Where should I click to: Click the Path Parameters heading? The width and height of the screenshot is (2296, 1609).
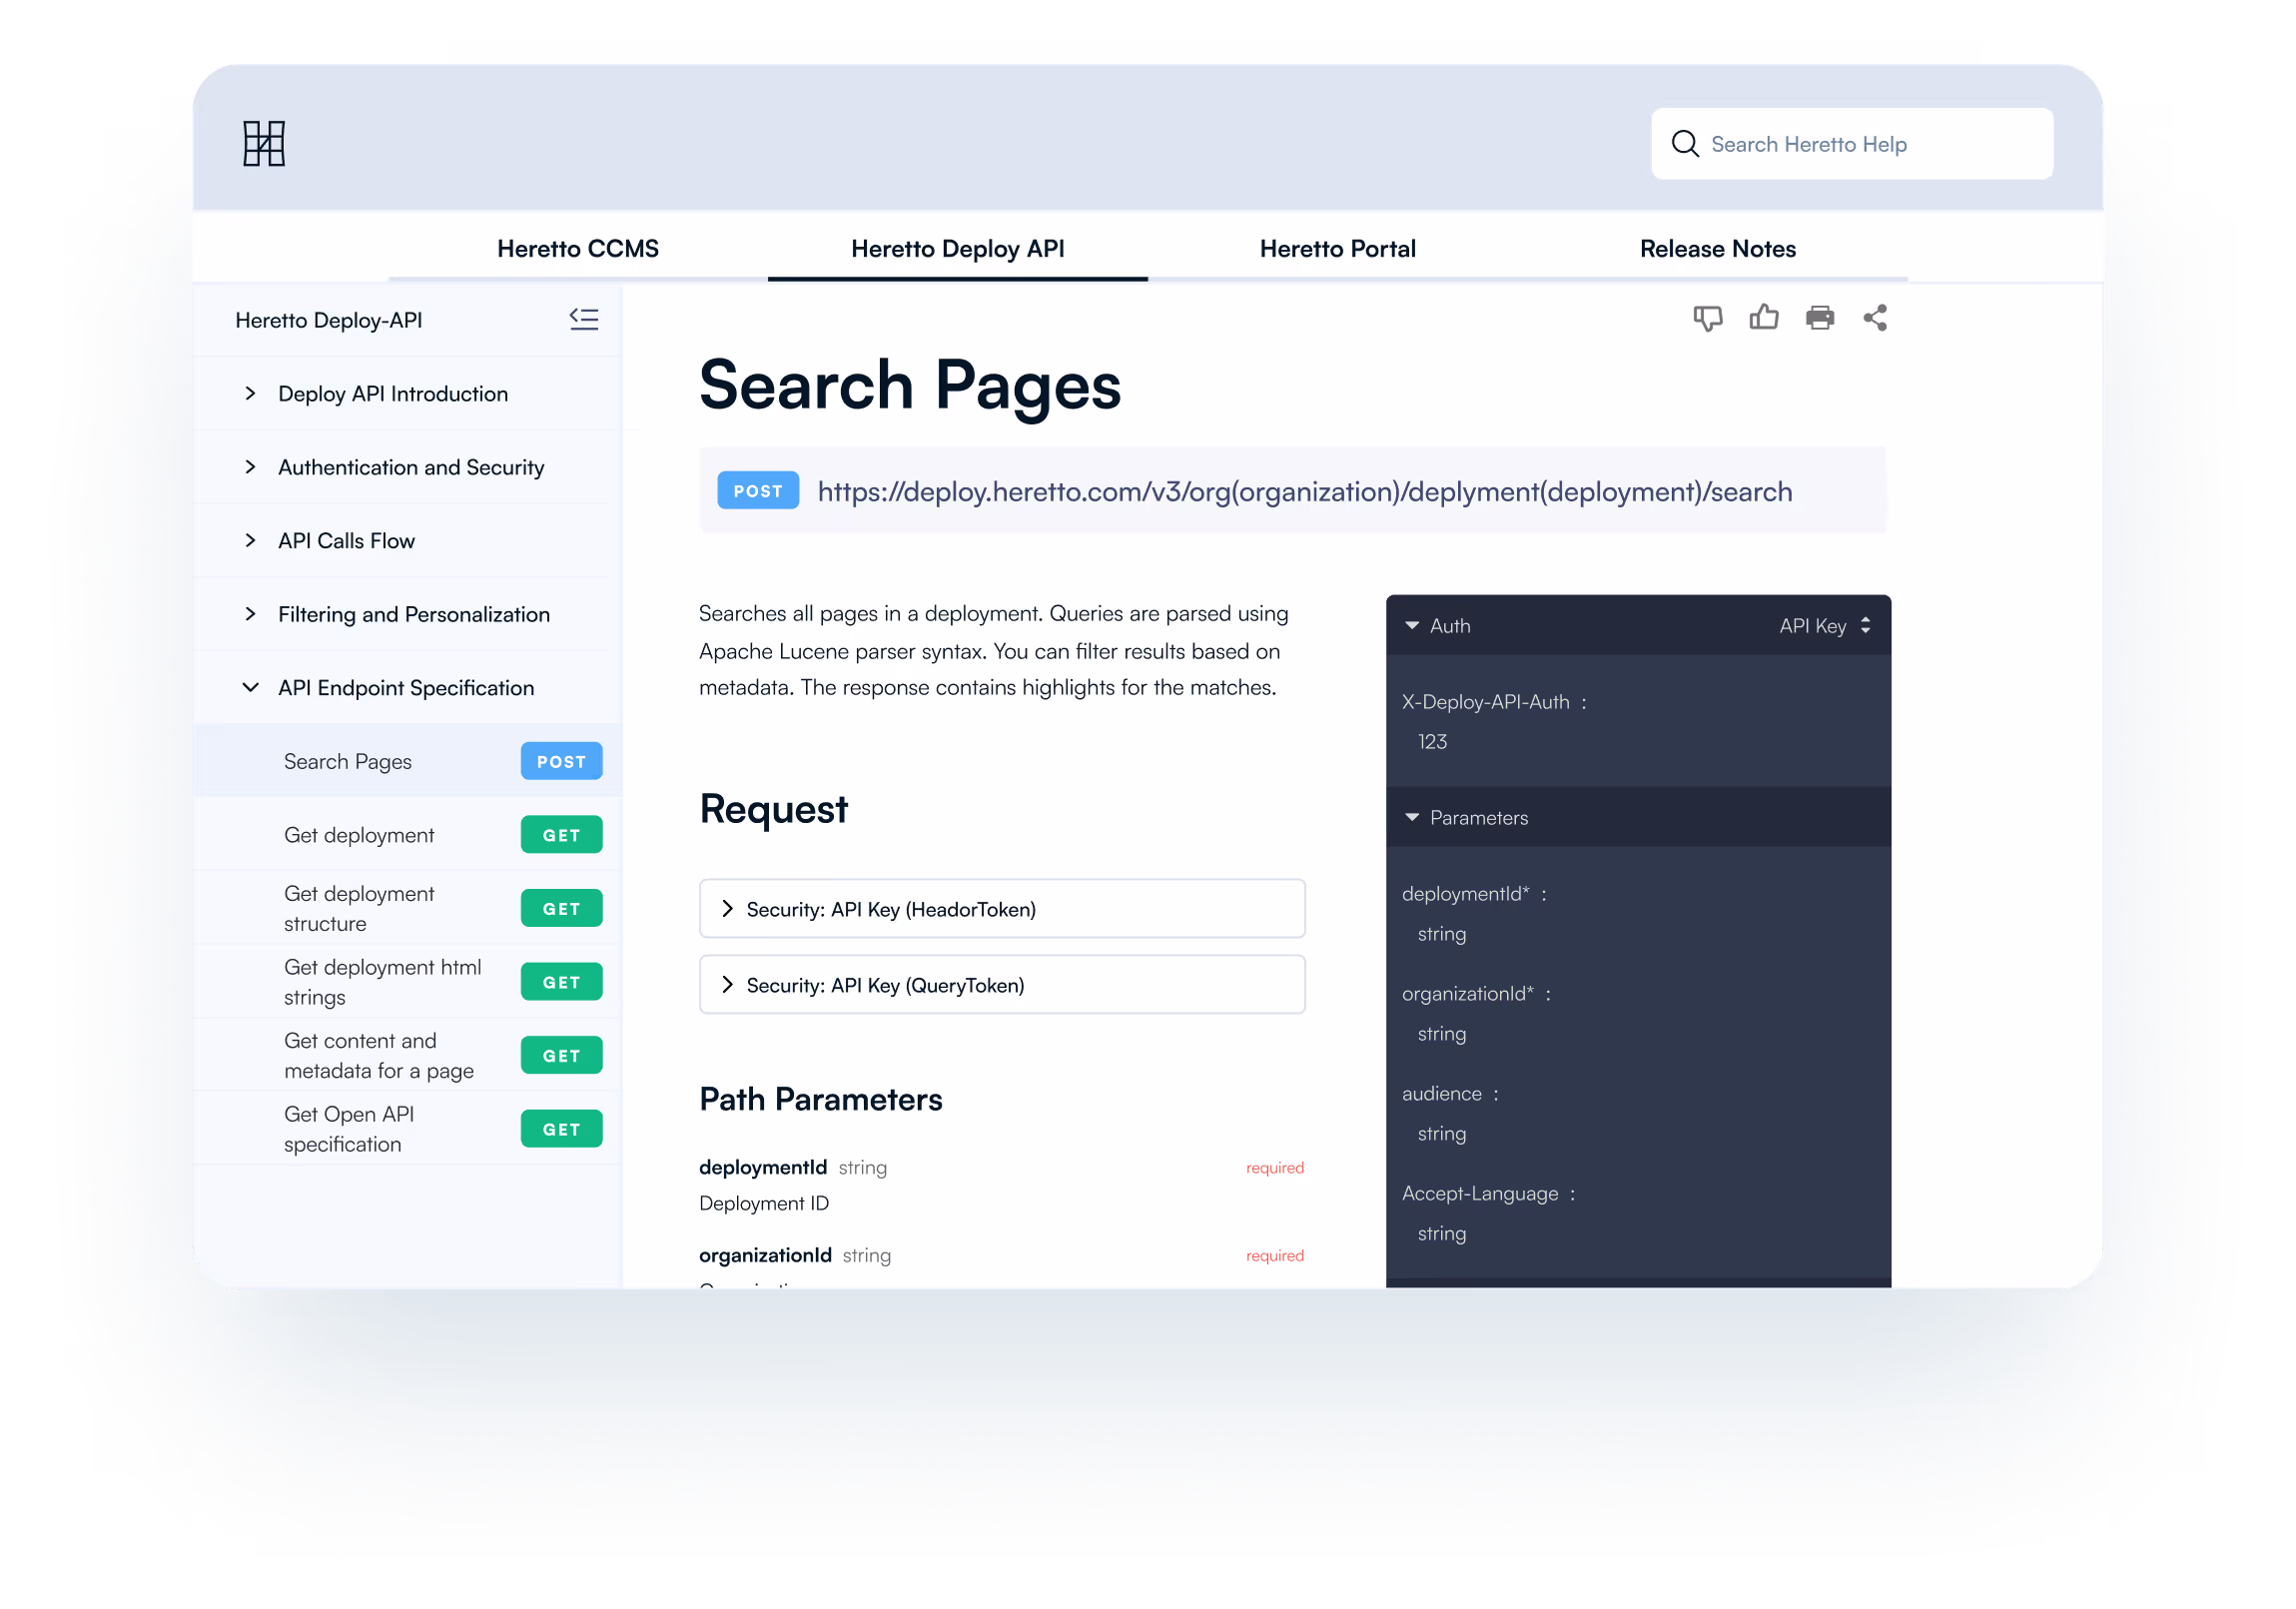pyautogui.click(x=820, y=1099)
